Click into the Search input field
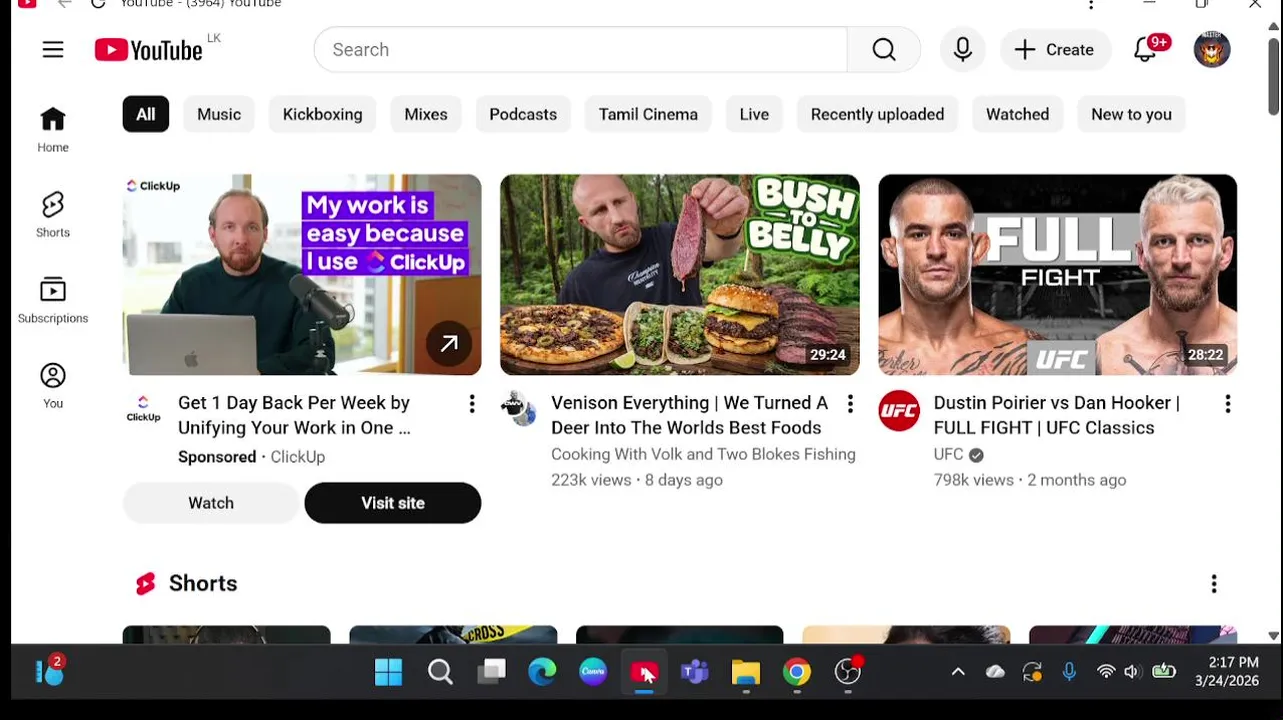 580,50
